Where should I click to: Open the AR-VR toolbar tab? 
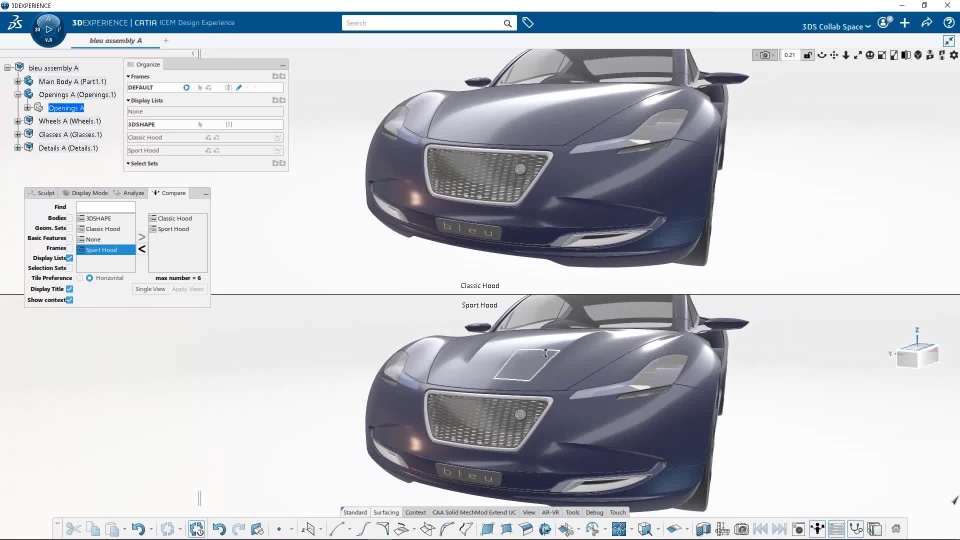coord(550,512)
